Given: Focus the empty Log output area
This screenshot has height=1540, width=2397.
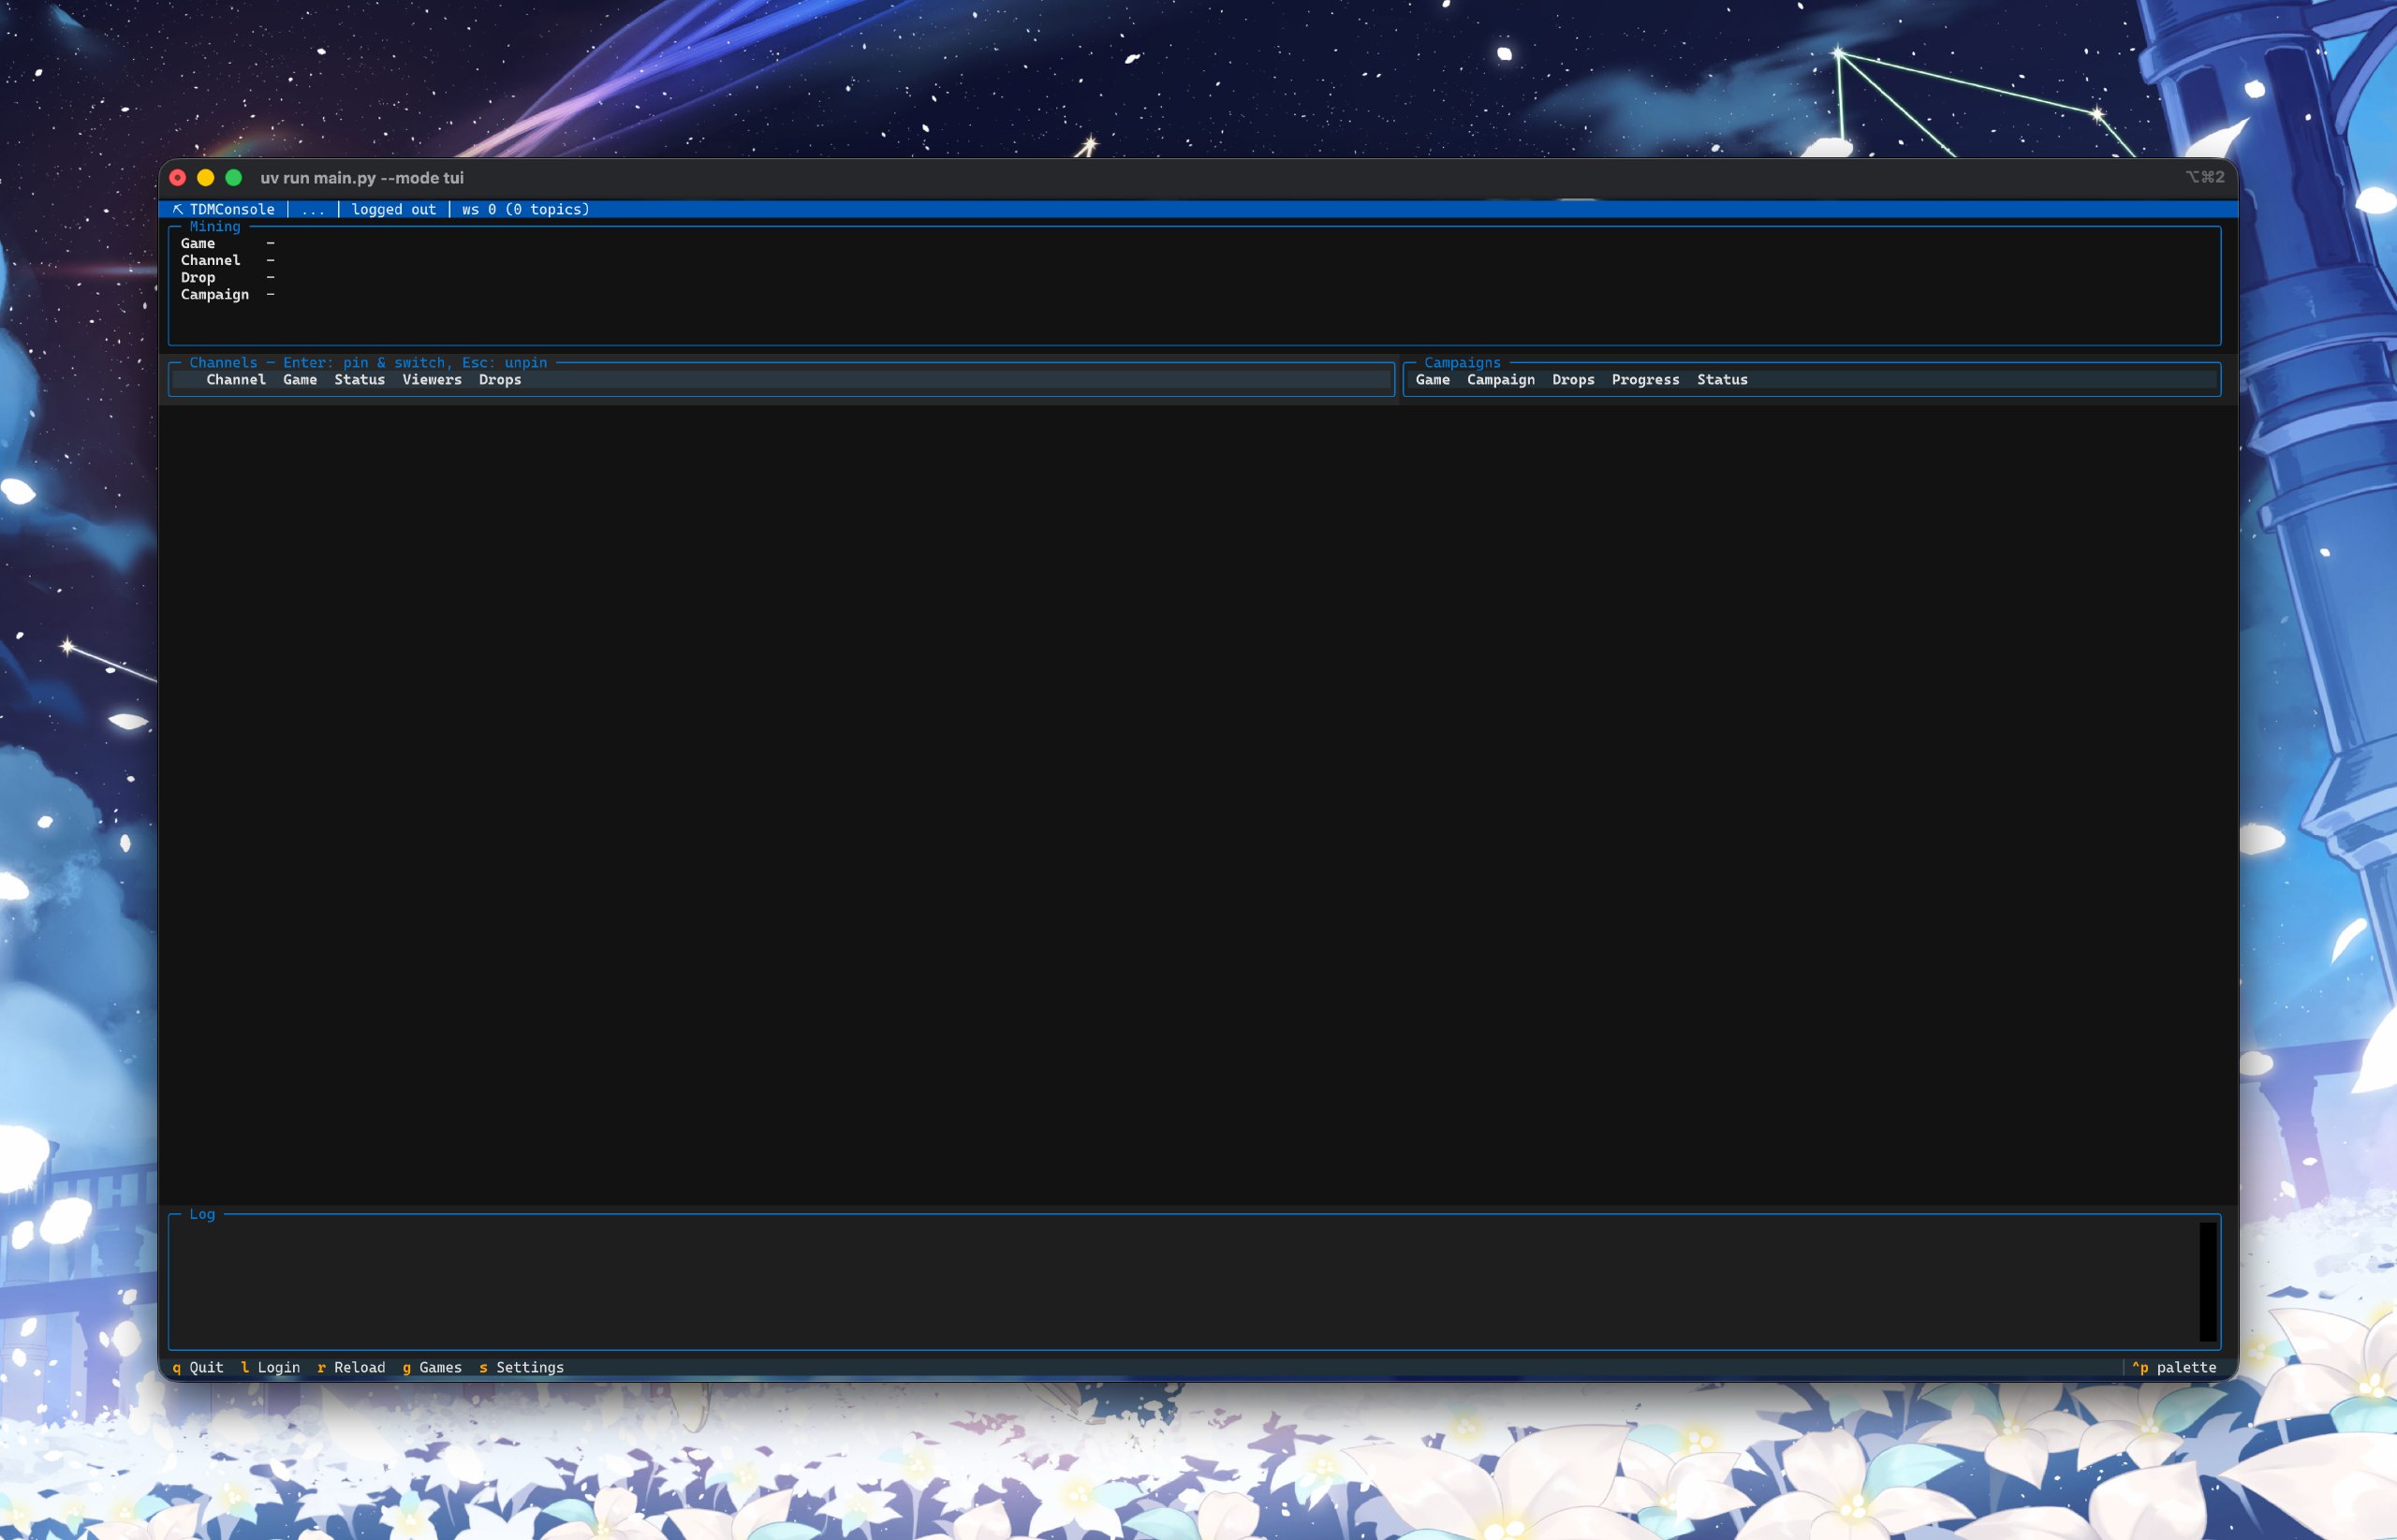Looking at the screenshot, I should pyautogui.click(x=1184, y=1281).
